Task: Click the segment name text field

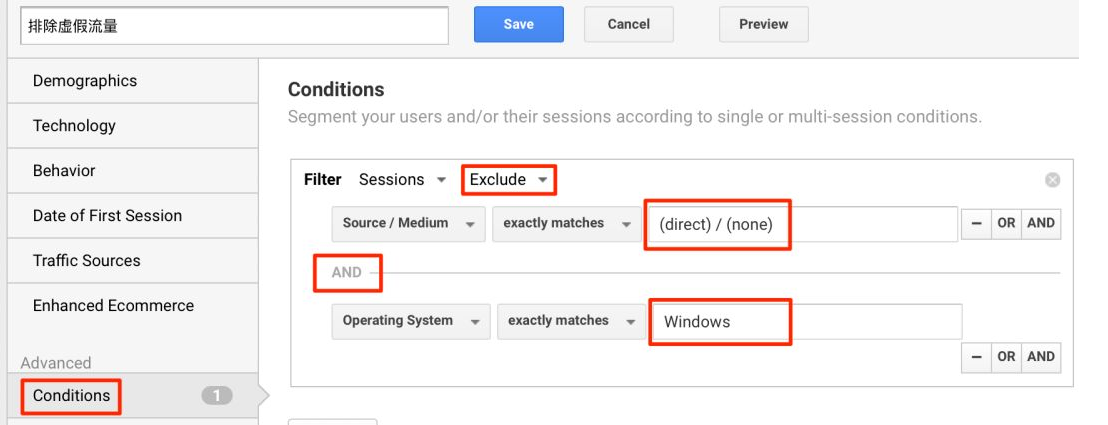Action: click(234, 26)
